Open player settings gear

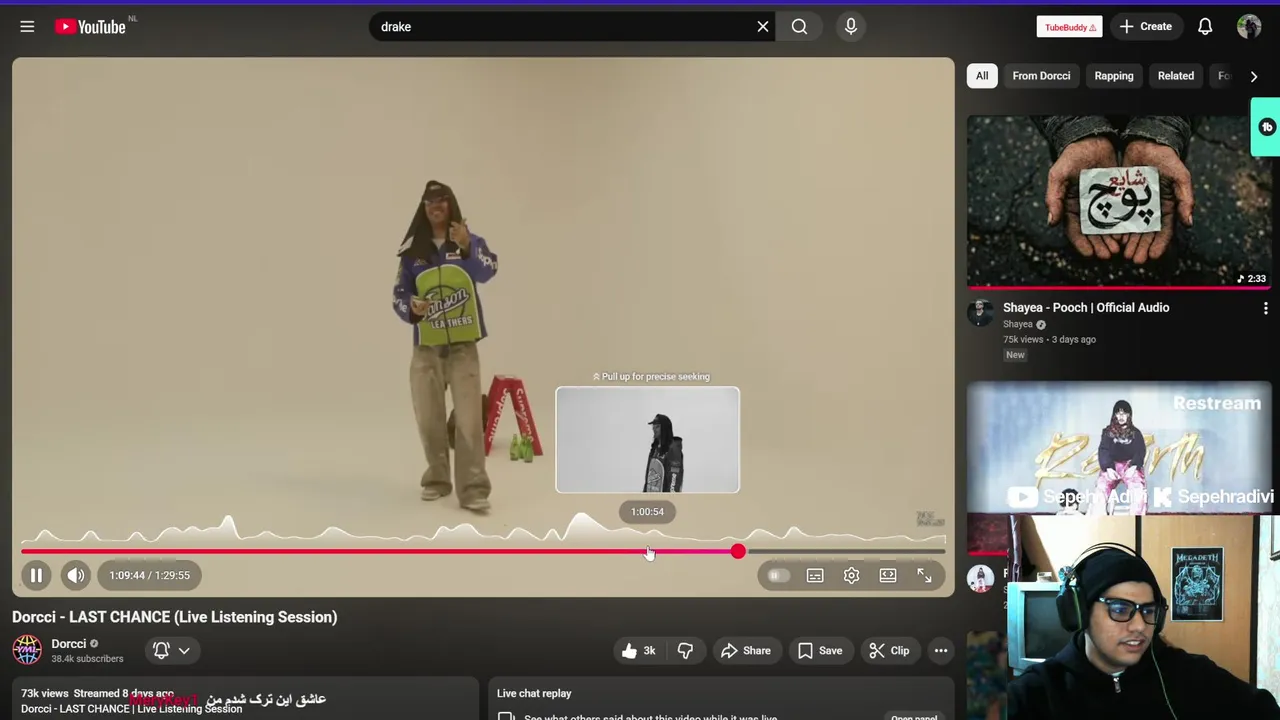851,575
